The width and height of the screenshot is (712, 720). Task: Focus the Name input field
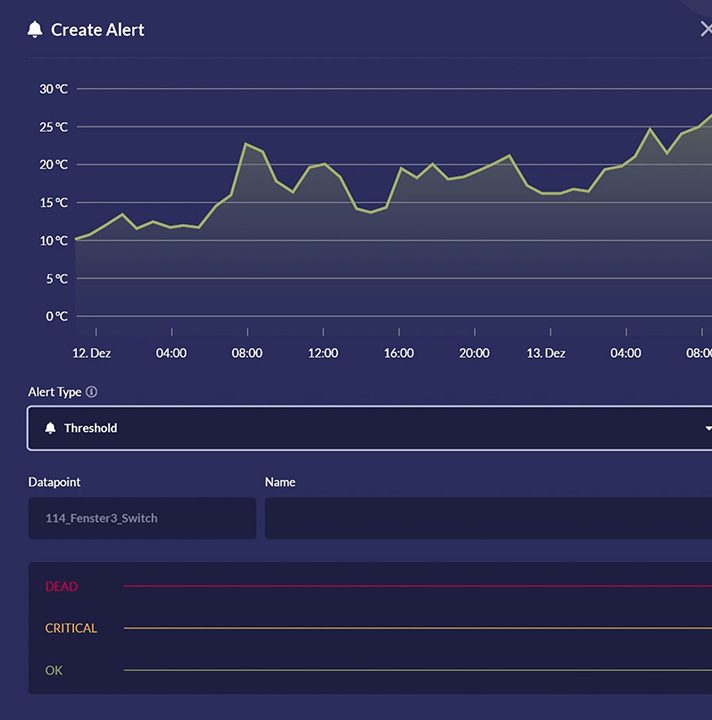pos(488,518)
